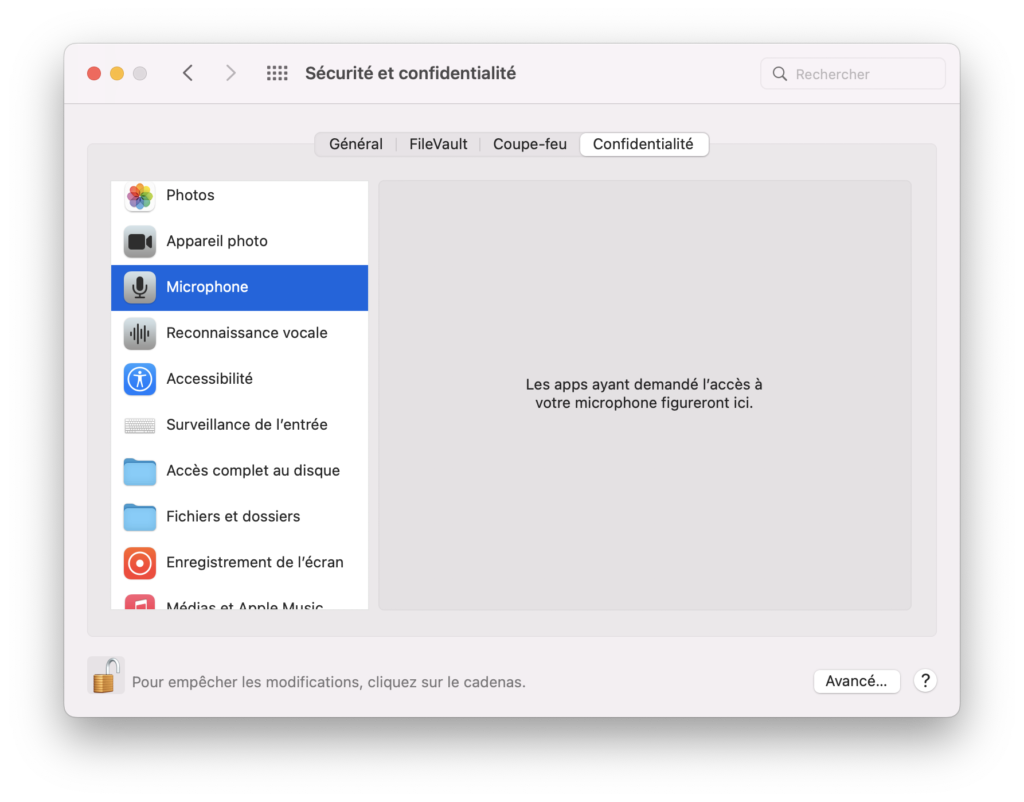1024x802 pixels.
Task: Click the microphone icon in the selected row
Action: point(140,287)
